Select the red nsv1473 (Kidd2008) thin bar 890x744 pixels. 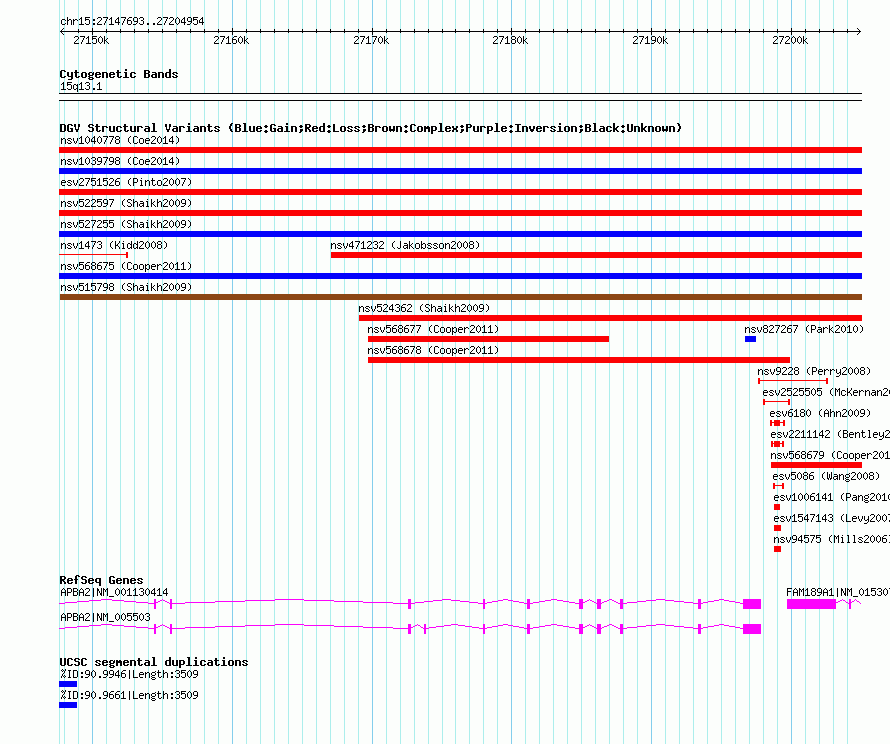[x=94, y=255]
